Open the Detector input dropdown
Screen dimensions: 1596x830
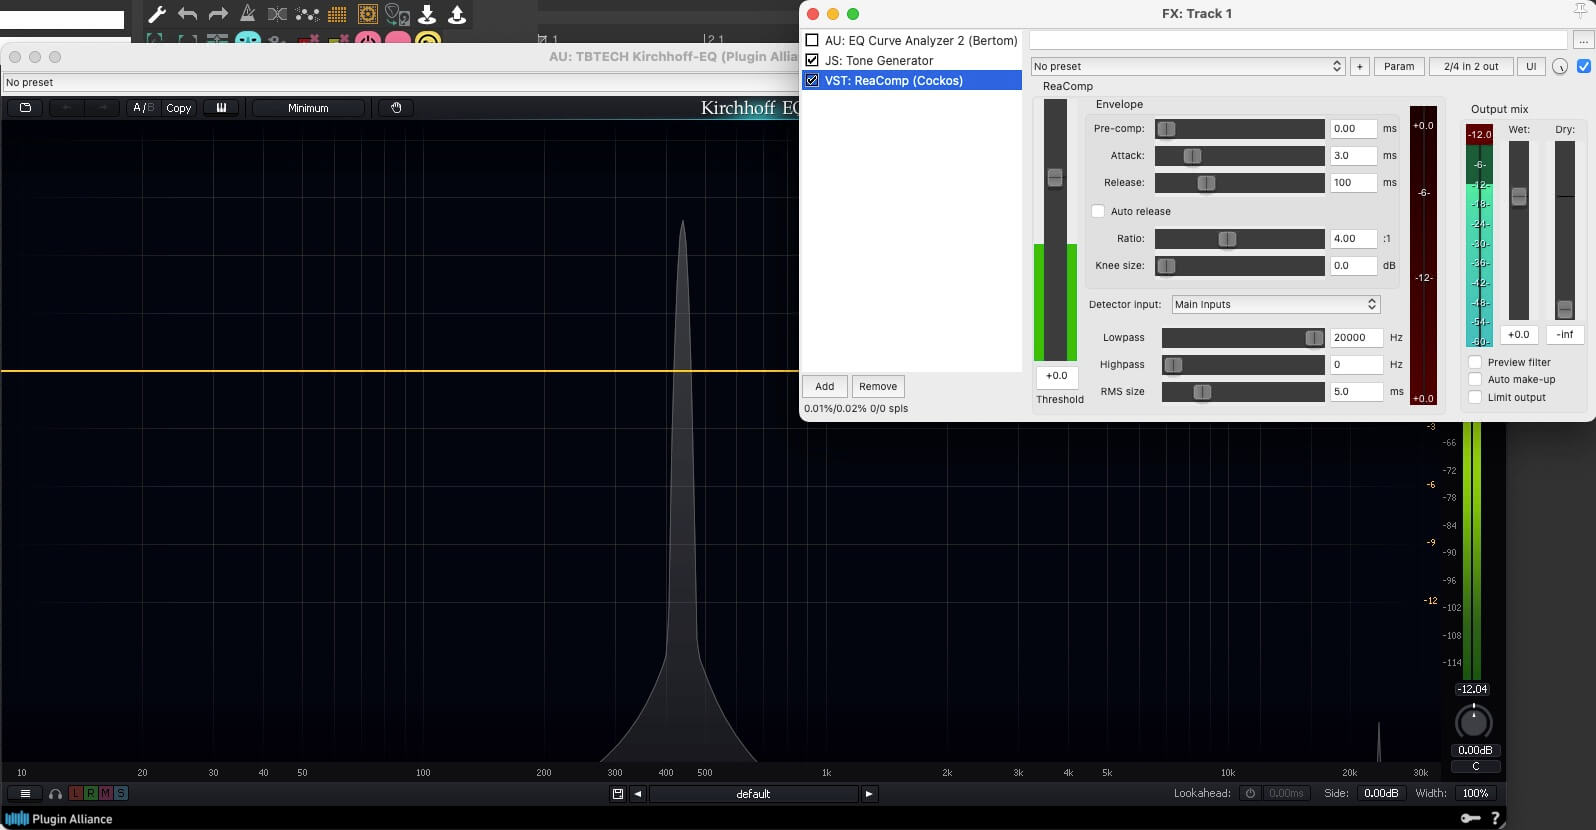pyautogui.click(x=1275, y=304)
